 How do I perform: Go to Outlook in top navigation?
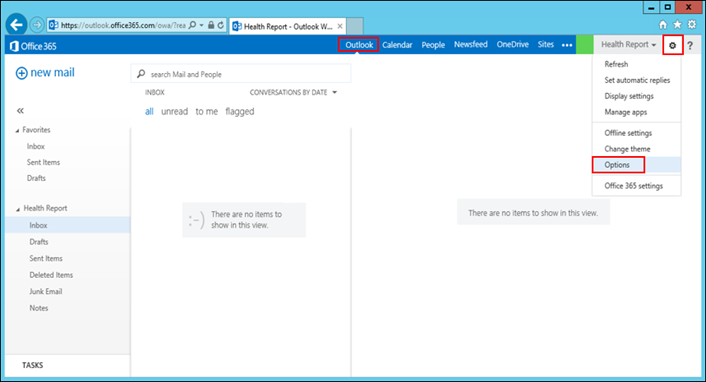tap(358, 45)
